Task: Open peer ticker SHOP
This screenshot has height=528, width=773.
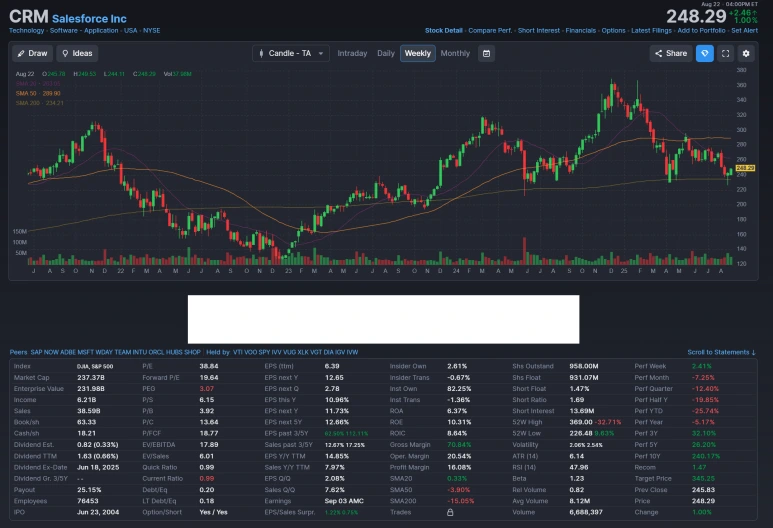Action: coord(192,352)
